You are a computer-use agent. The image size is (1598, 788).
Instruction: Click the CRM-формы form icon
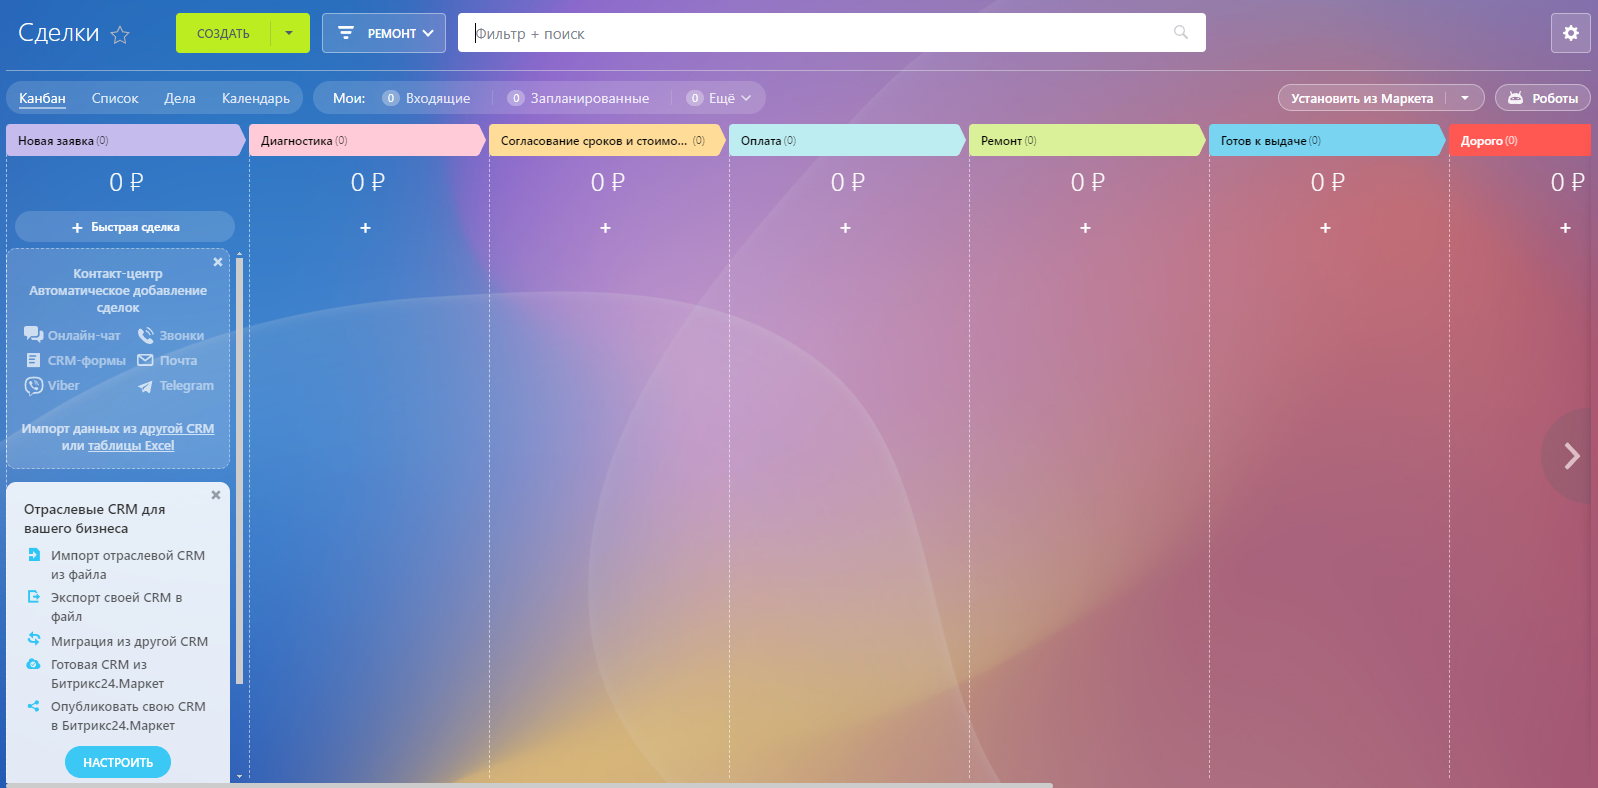(33, 360)
